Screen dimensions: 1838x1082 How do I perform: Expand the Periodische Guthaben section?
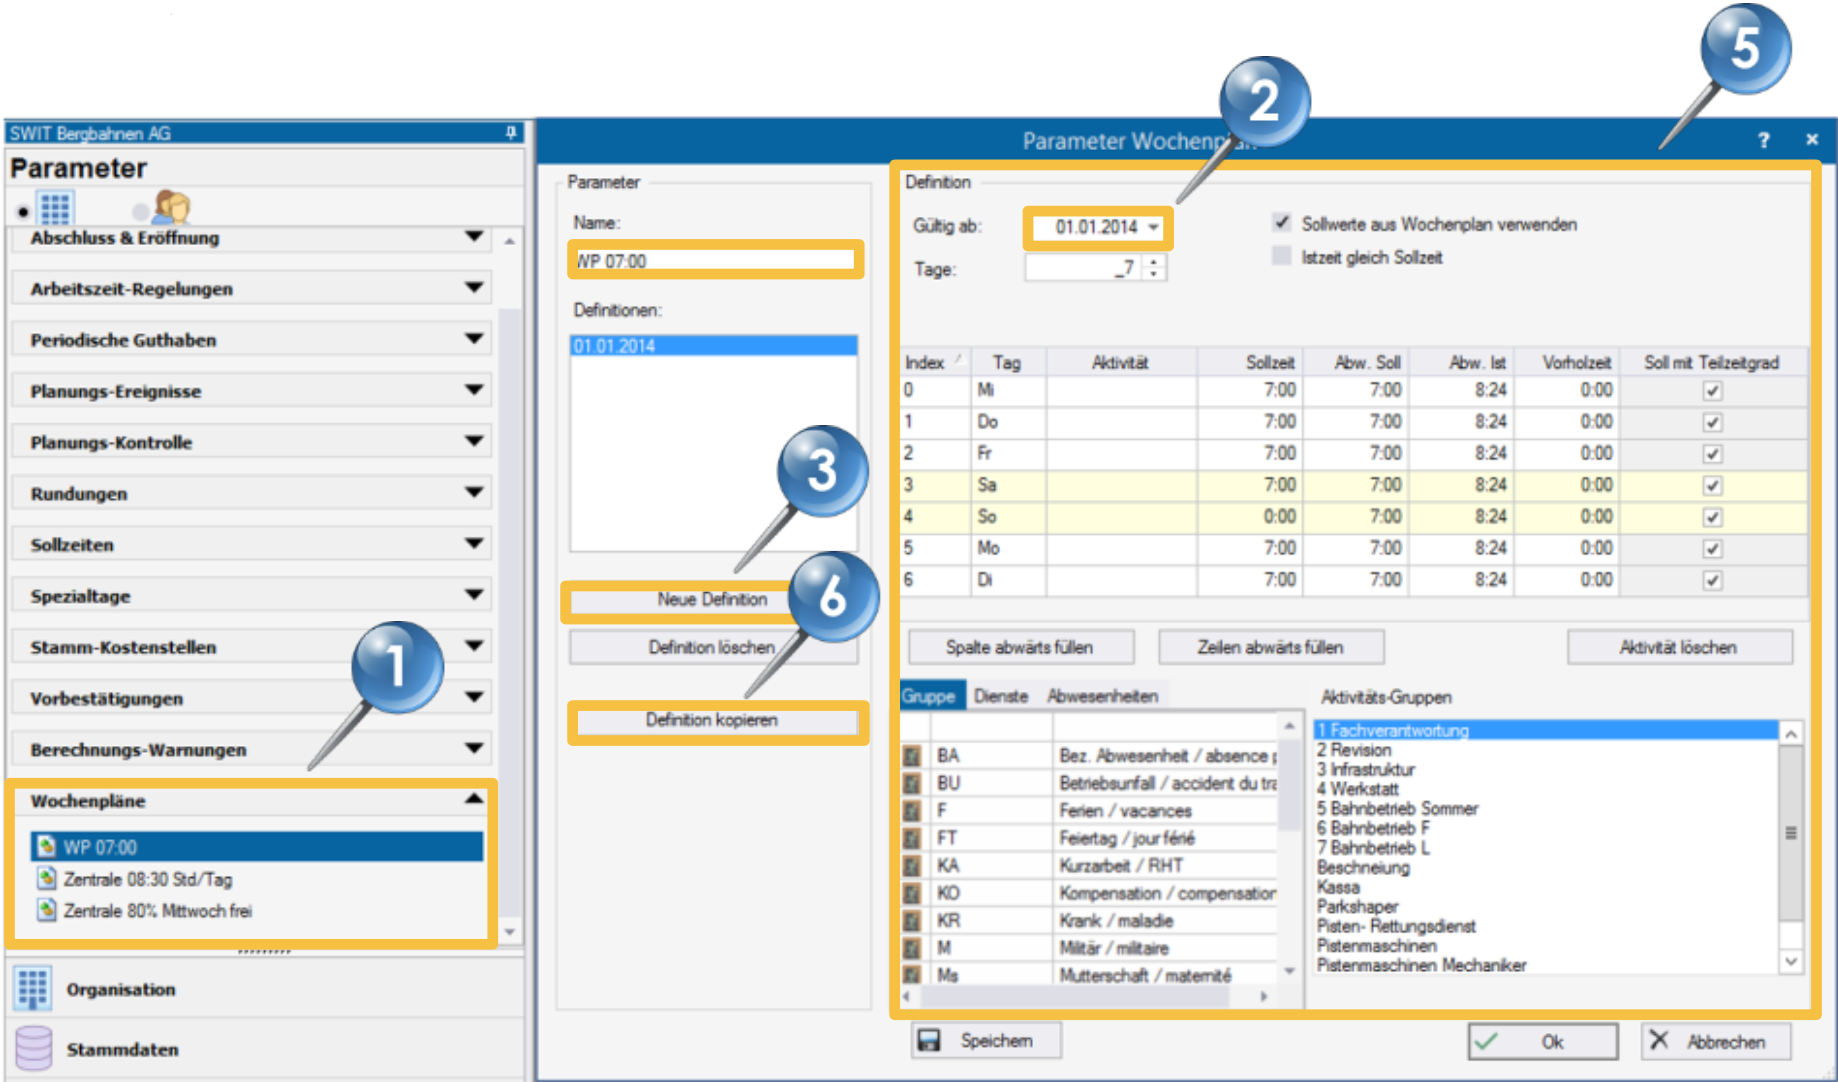[x=474, y=339]
